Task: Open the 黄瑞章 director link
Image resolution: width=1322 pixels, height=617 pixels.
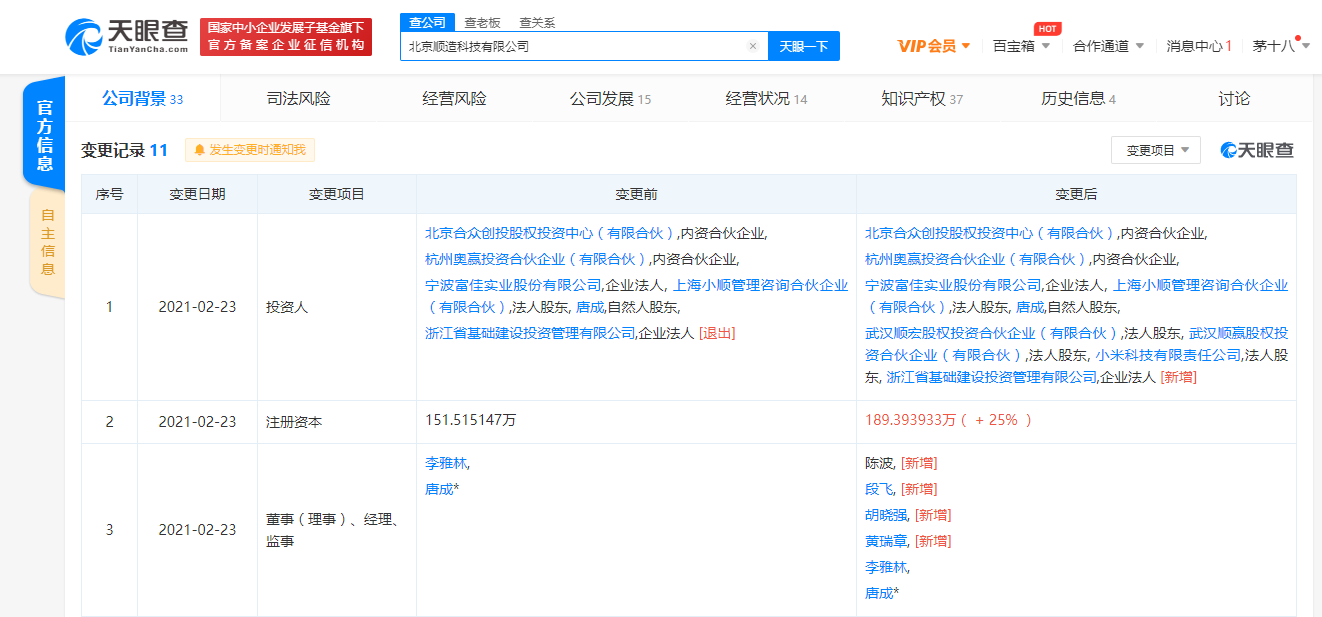Action: (885, 541)
